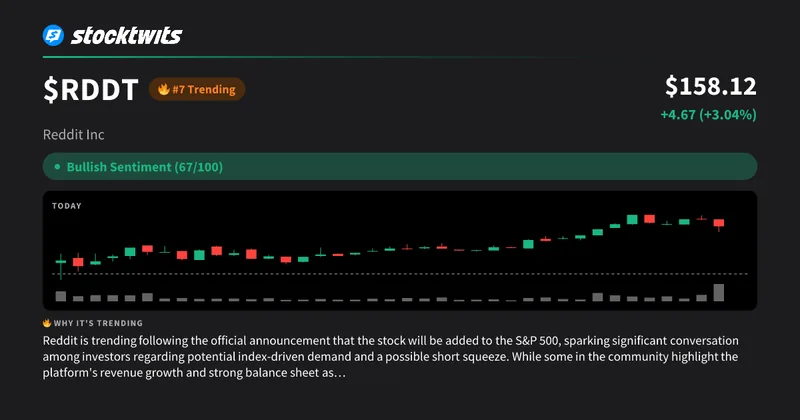800x420 pixels.
Task: Select the $RDDT ticker symbol
Action: pos(91,90)
